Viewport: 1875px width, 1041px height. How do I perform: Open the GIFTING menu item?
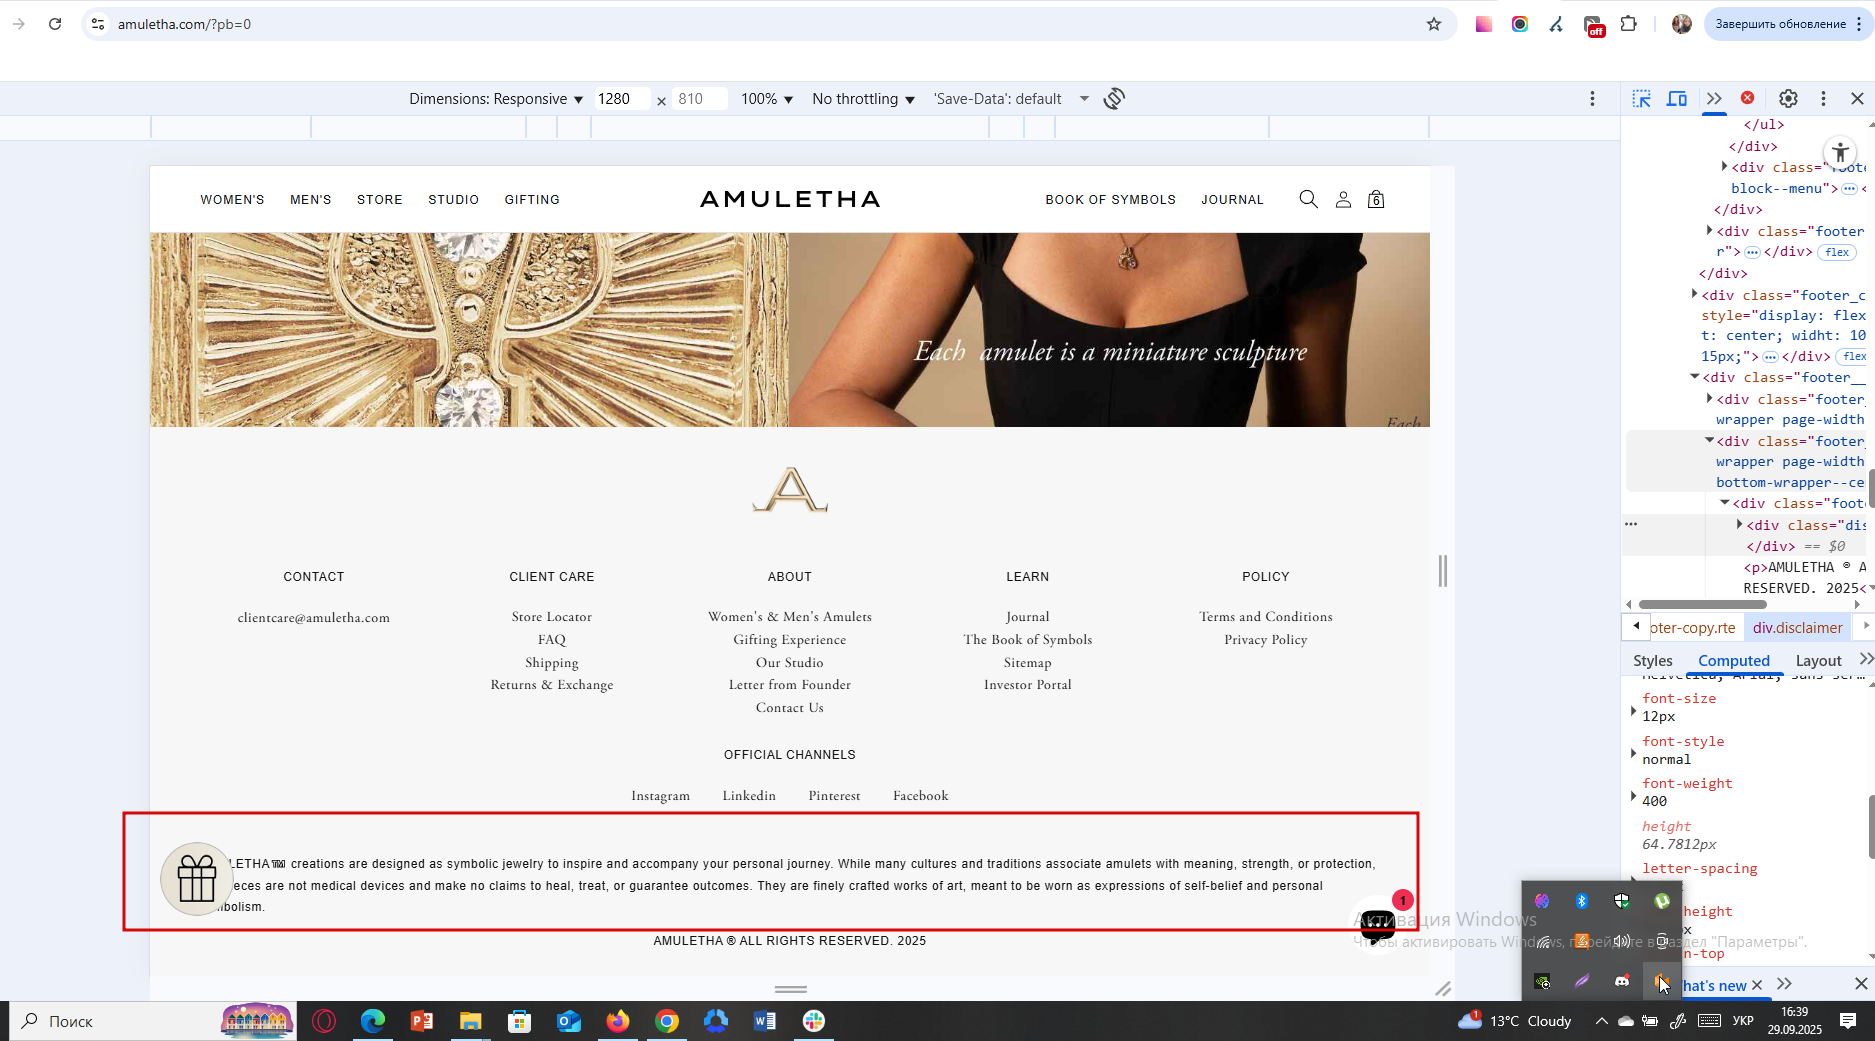click(532, 200)
